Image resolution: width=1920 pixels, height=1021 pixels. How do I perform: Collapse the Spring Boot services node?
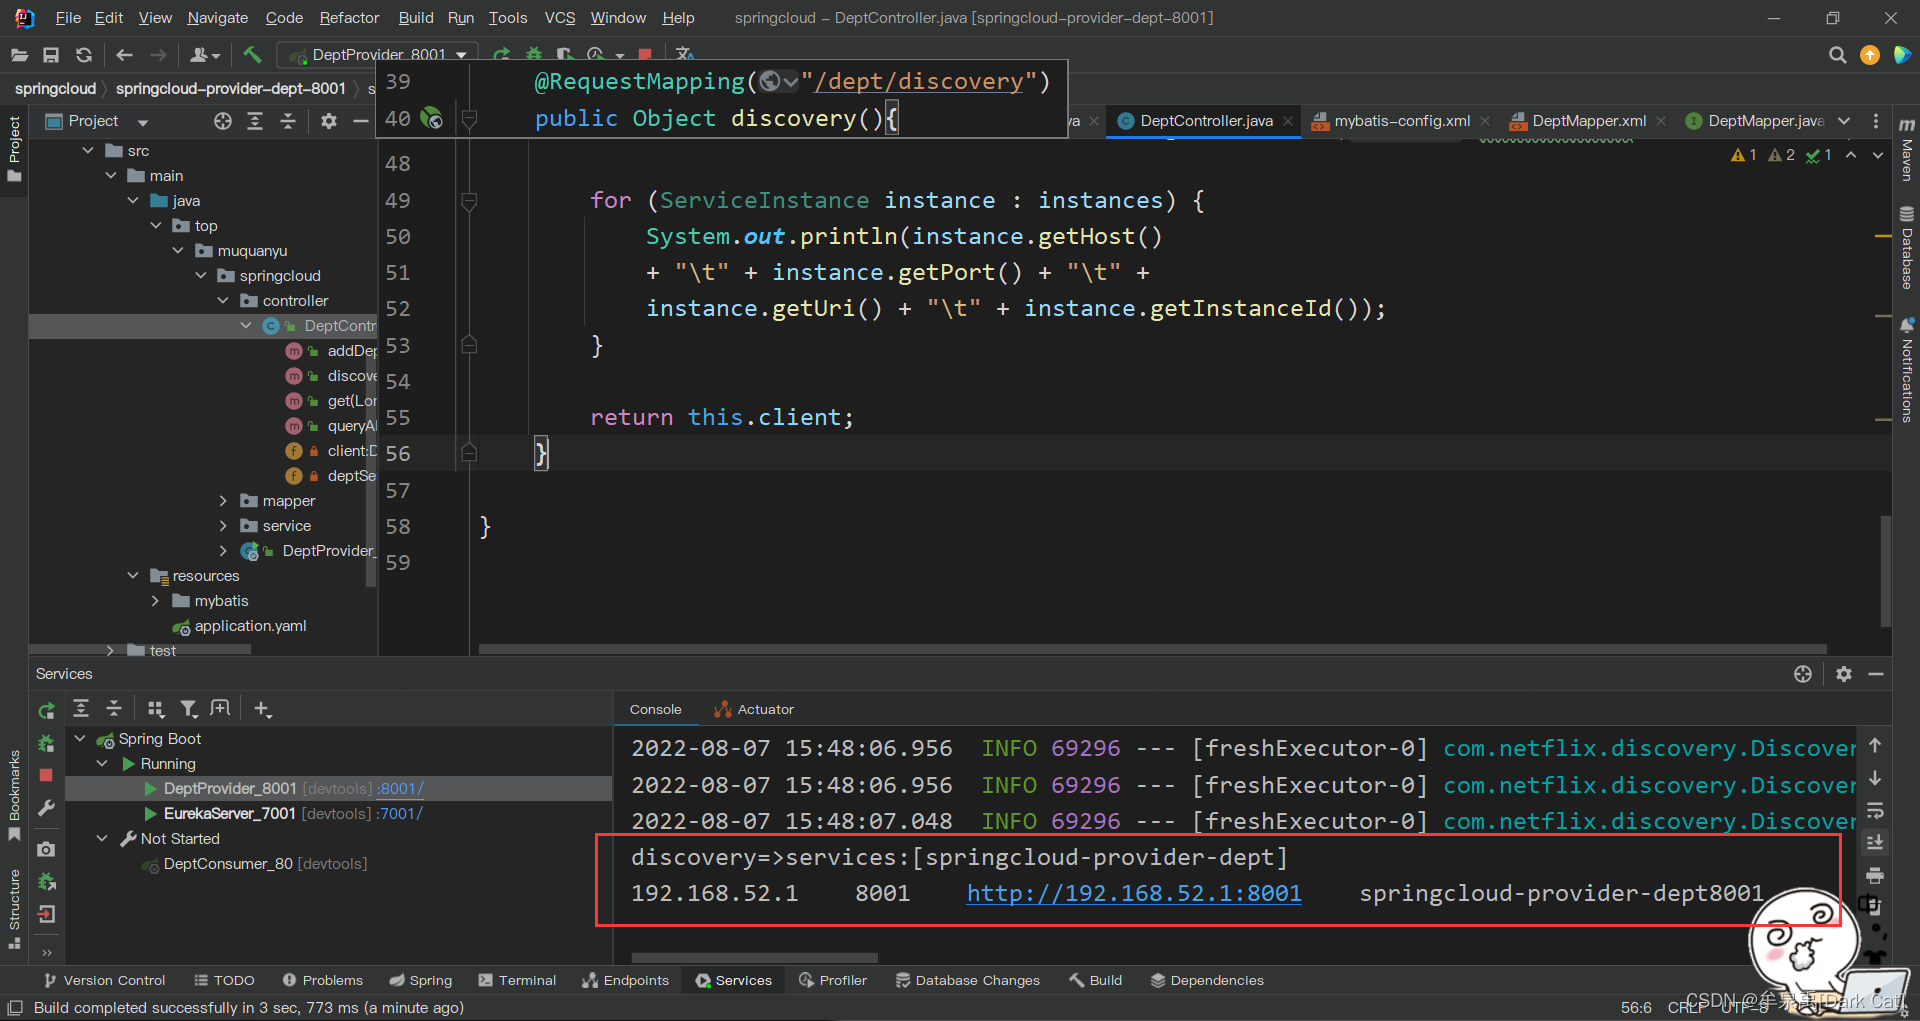(x=80, y=739)
